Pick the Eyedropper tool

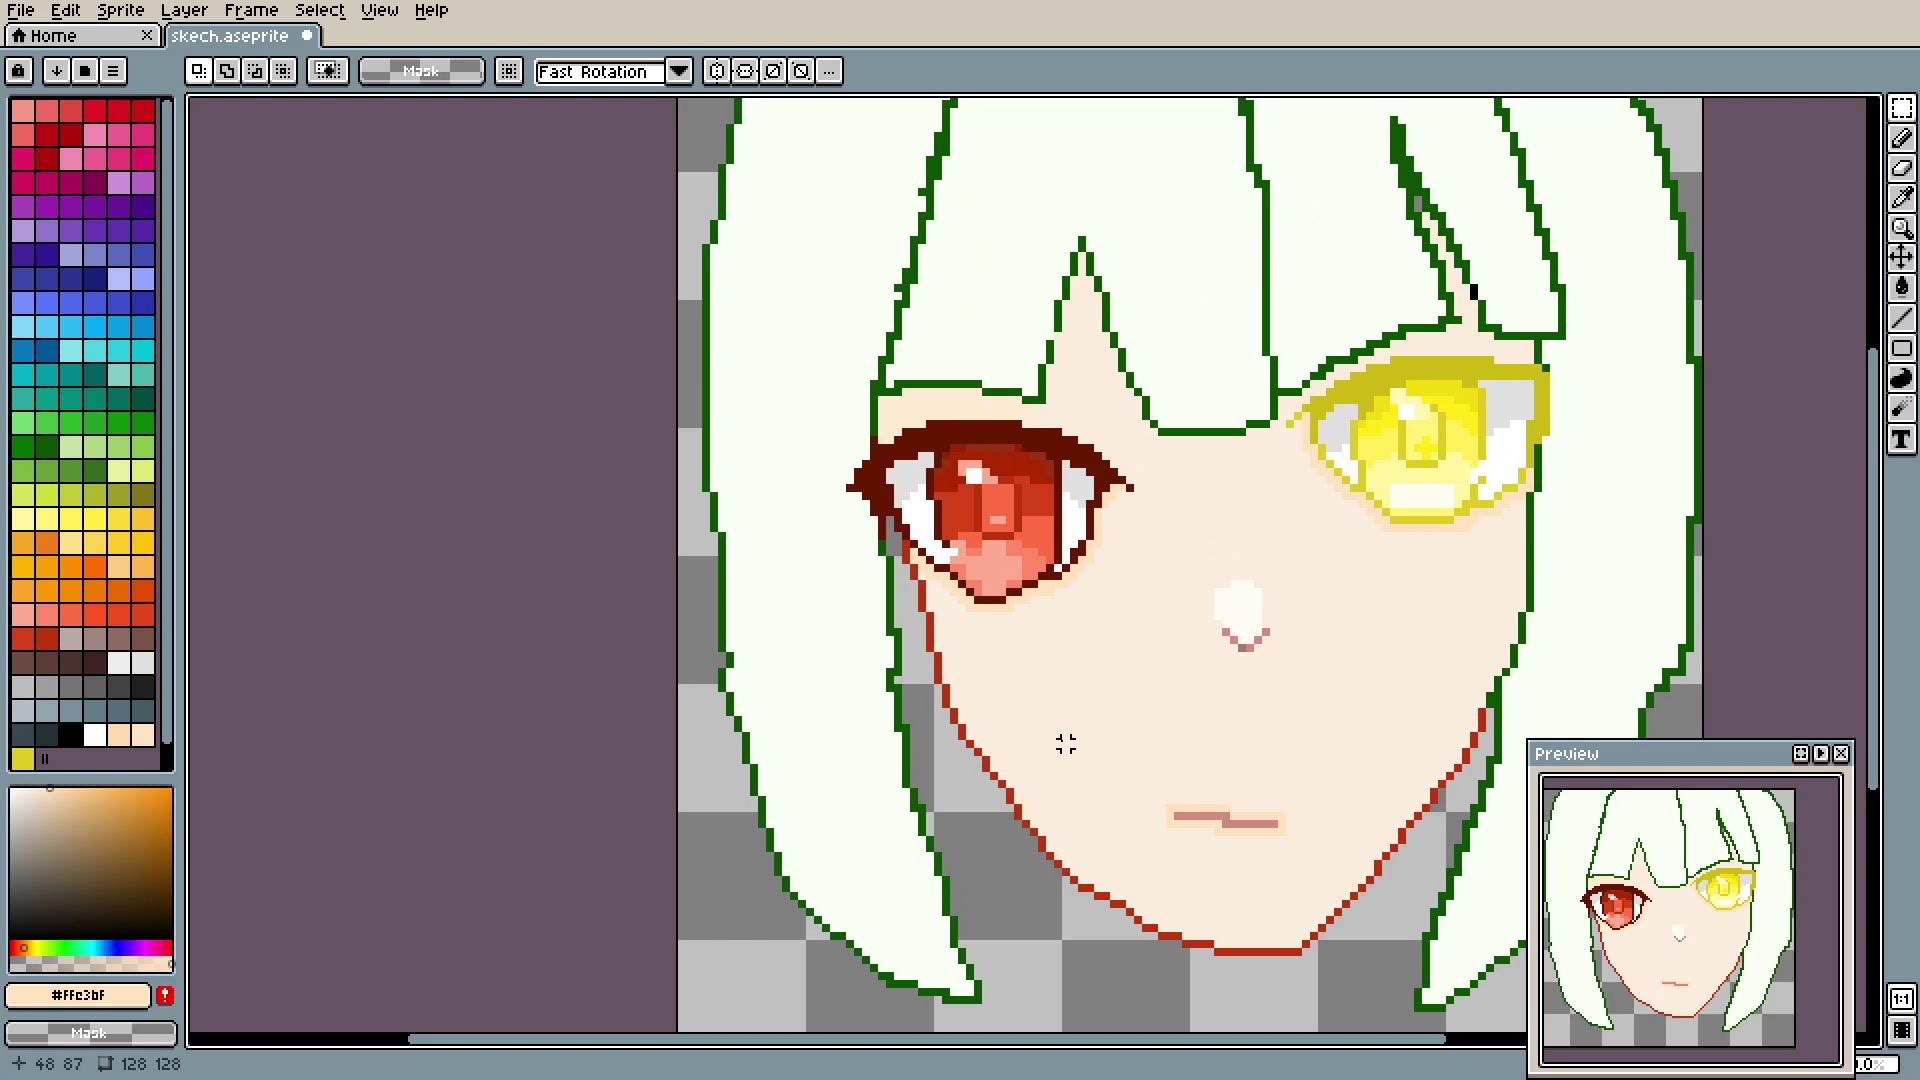(x=1901, y=198)
